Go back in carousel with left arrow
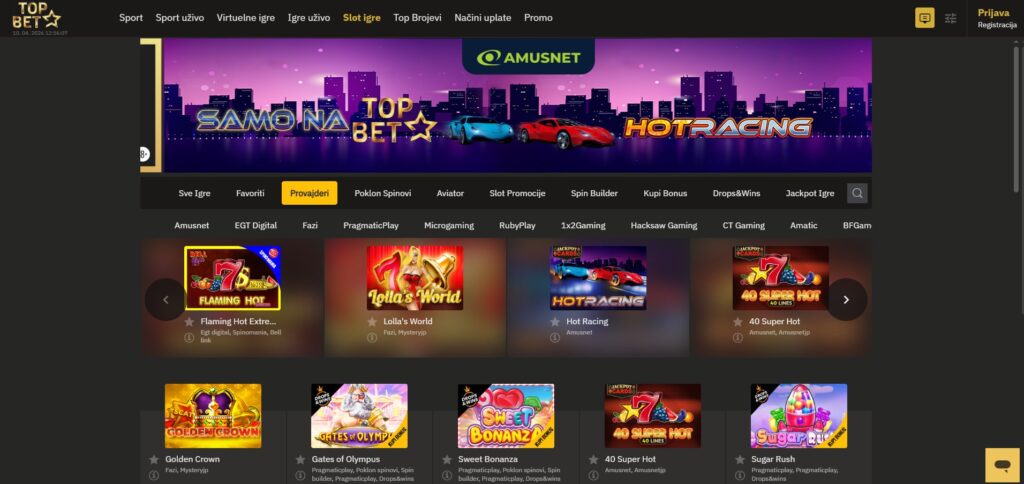 165,300
